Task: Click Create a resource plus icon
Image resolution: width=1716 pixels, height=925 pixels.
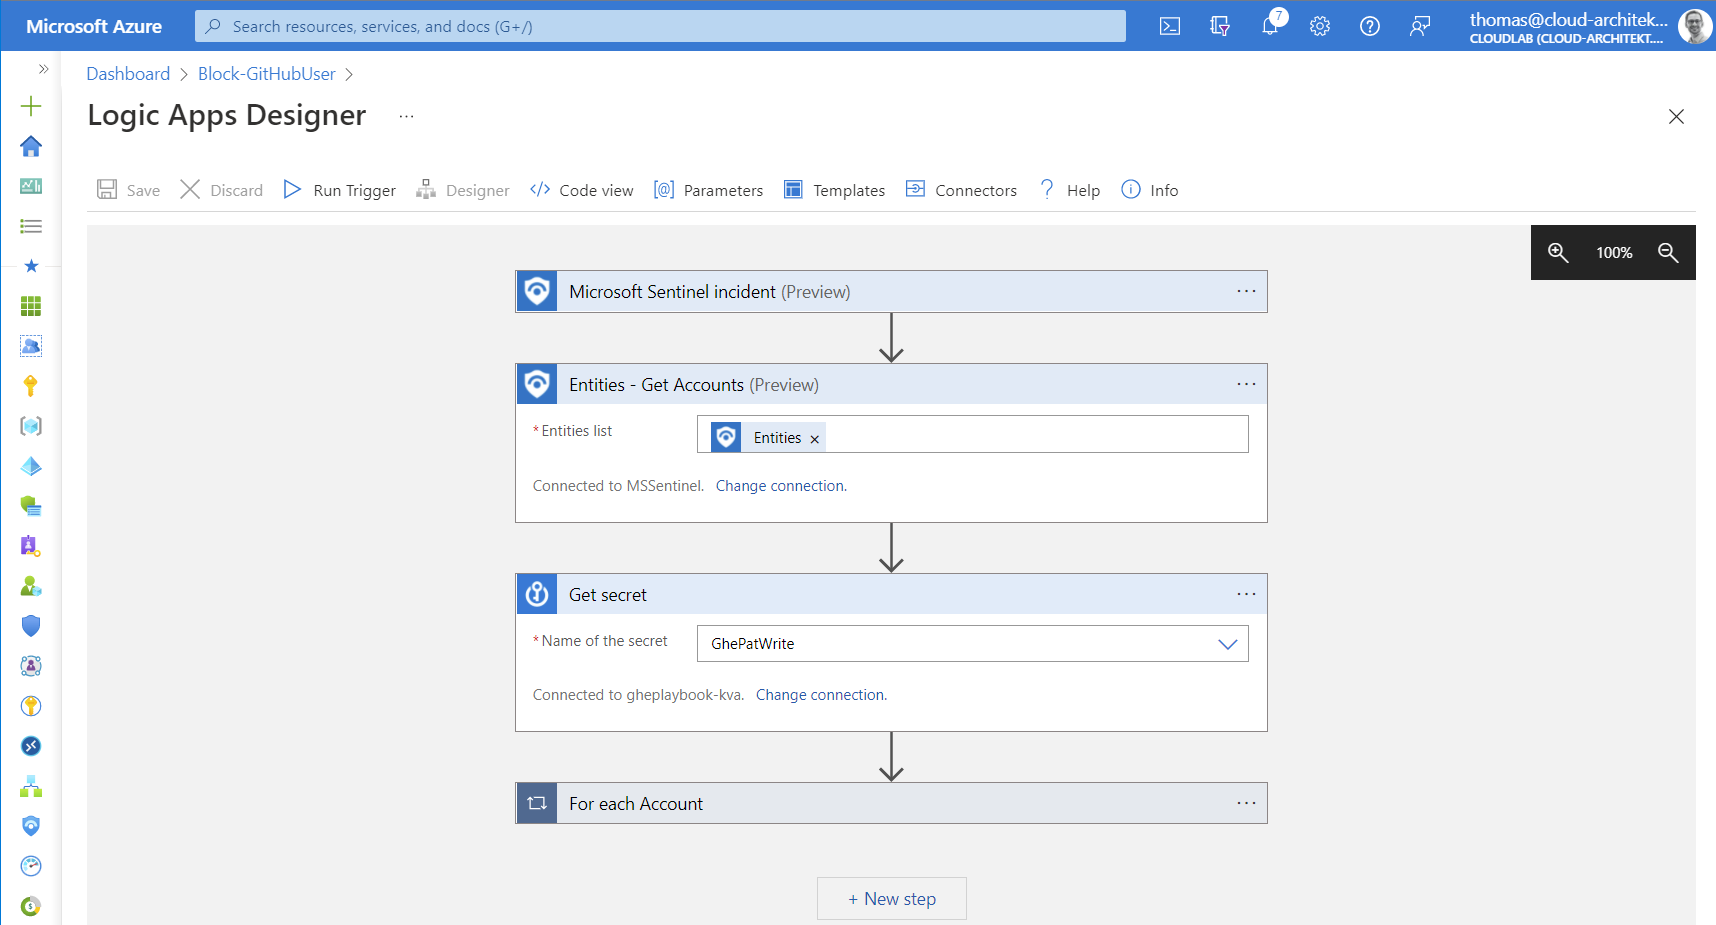Action: tap(31, 106)
